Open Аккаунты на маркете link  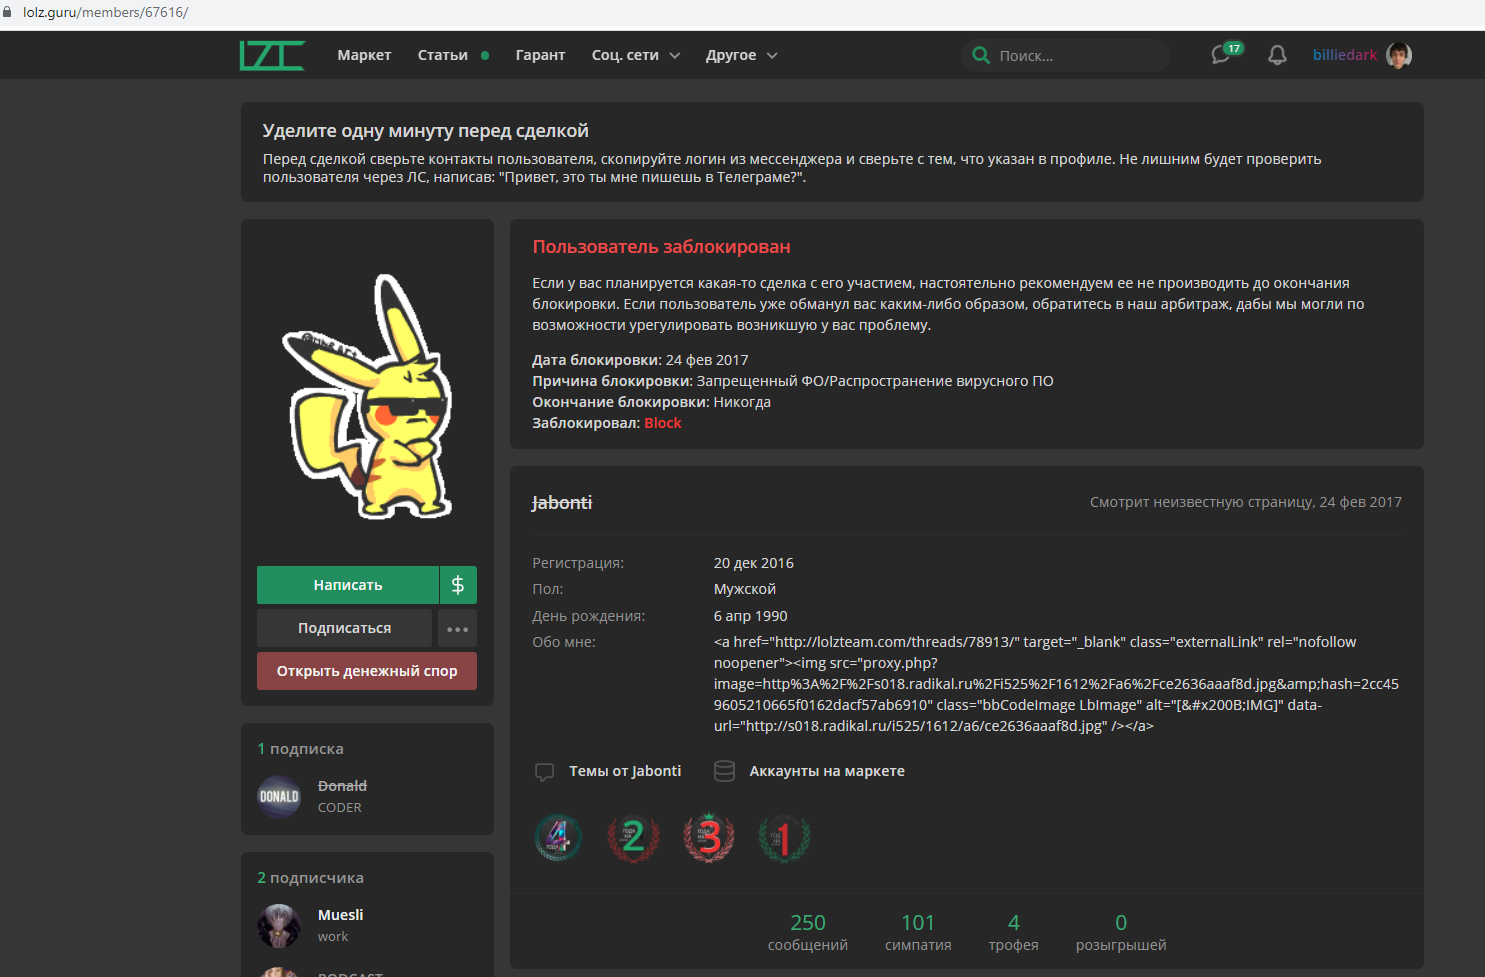click(827, 771)
